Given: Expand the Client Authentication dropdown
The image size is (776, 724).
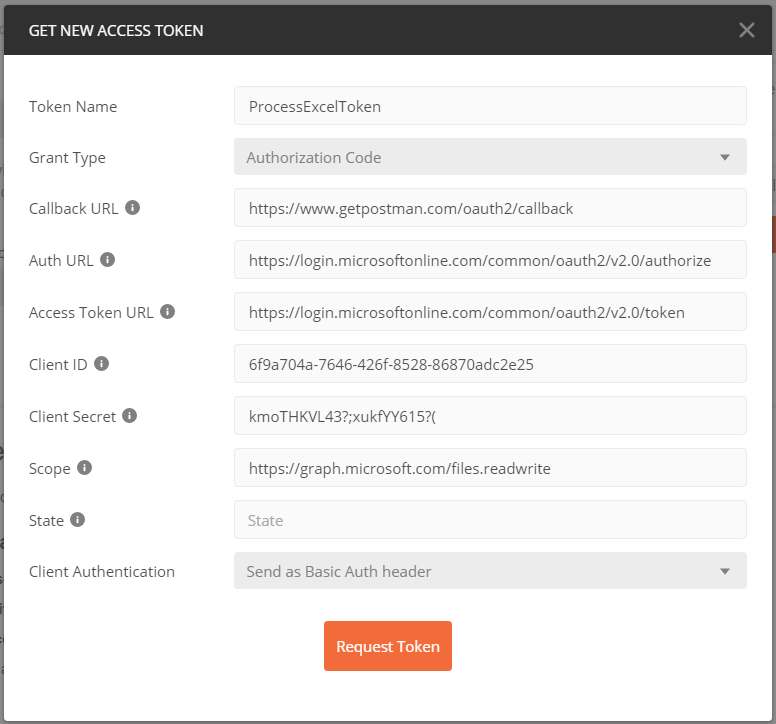Looking at the screenshot, I should point(490,572).
